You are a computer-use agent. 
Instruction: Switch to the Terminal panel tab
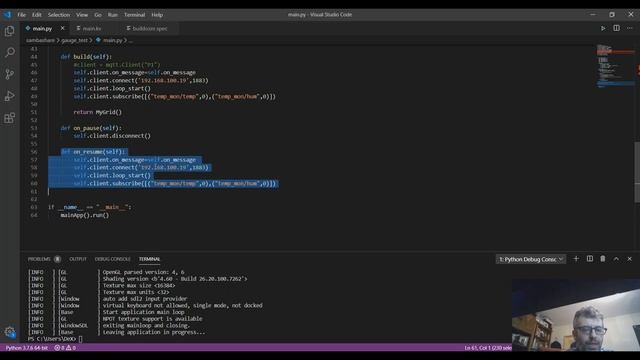click(x=149, y=259)
